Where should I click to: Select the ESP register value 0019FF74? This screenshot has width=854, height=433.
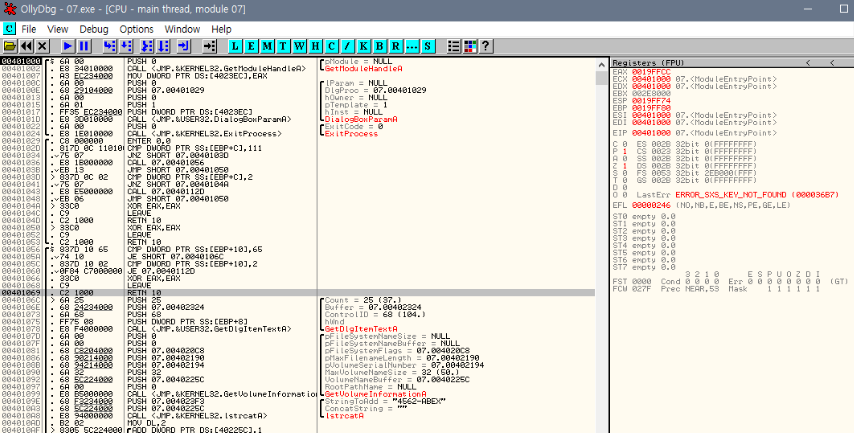click(651, 101)
